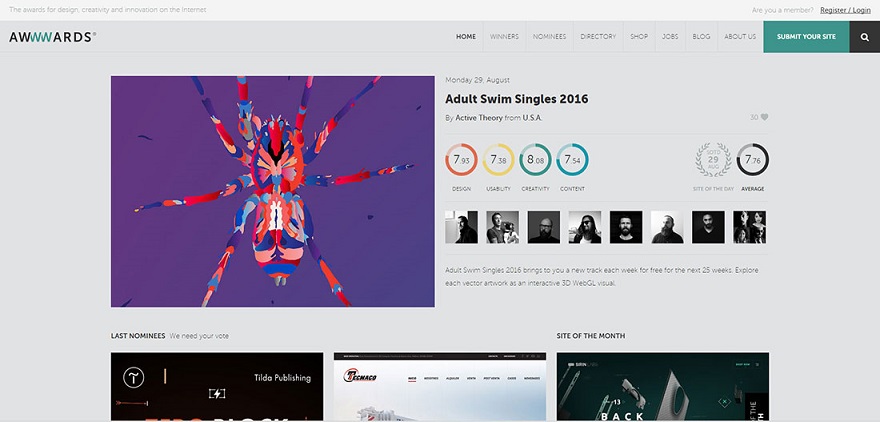
Task: Open the first jury member photo
Action: coord(461,227)
